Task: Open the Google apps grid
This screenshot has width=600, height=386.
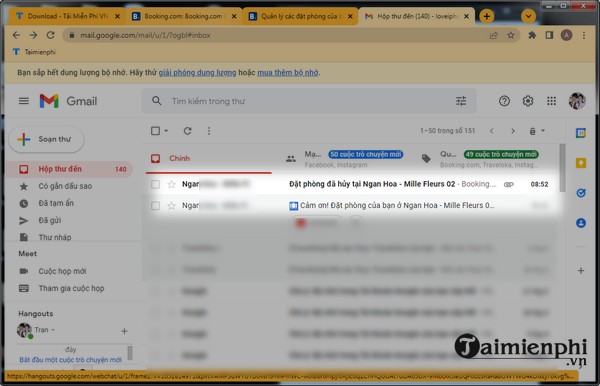Action: click(x=551, y=101)
